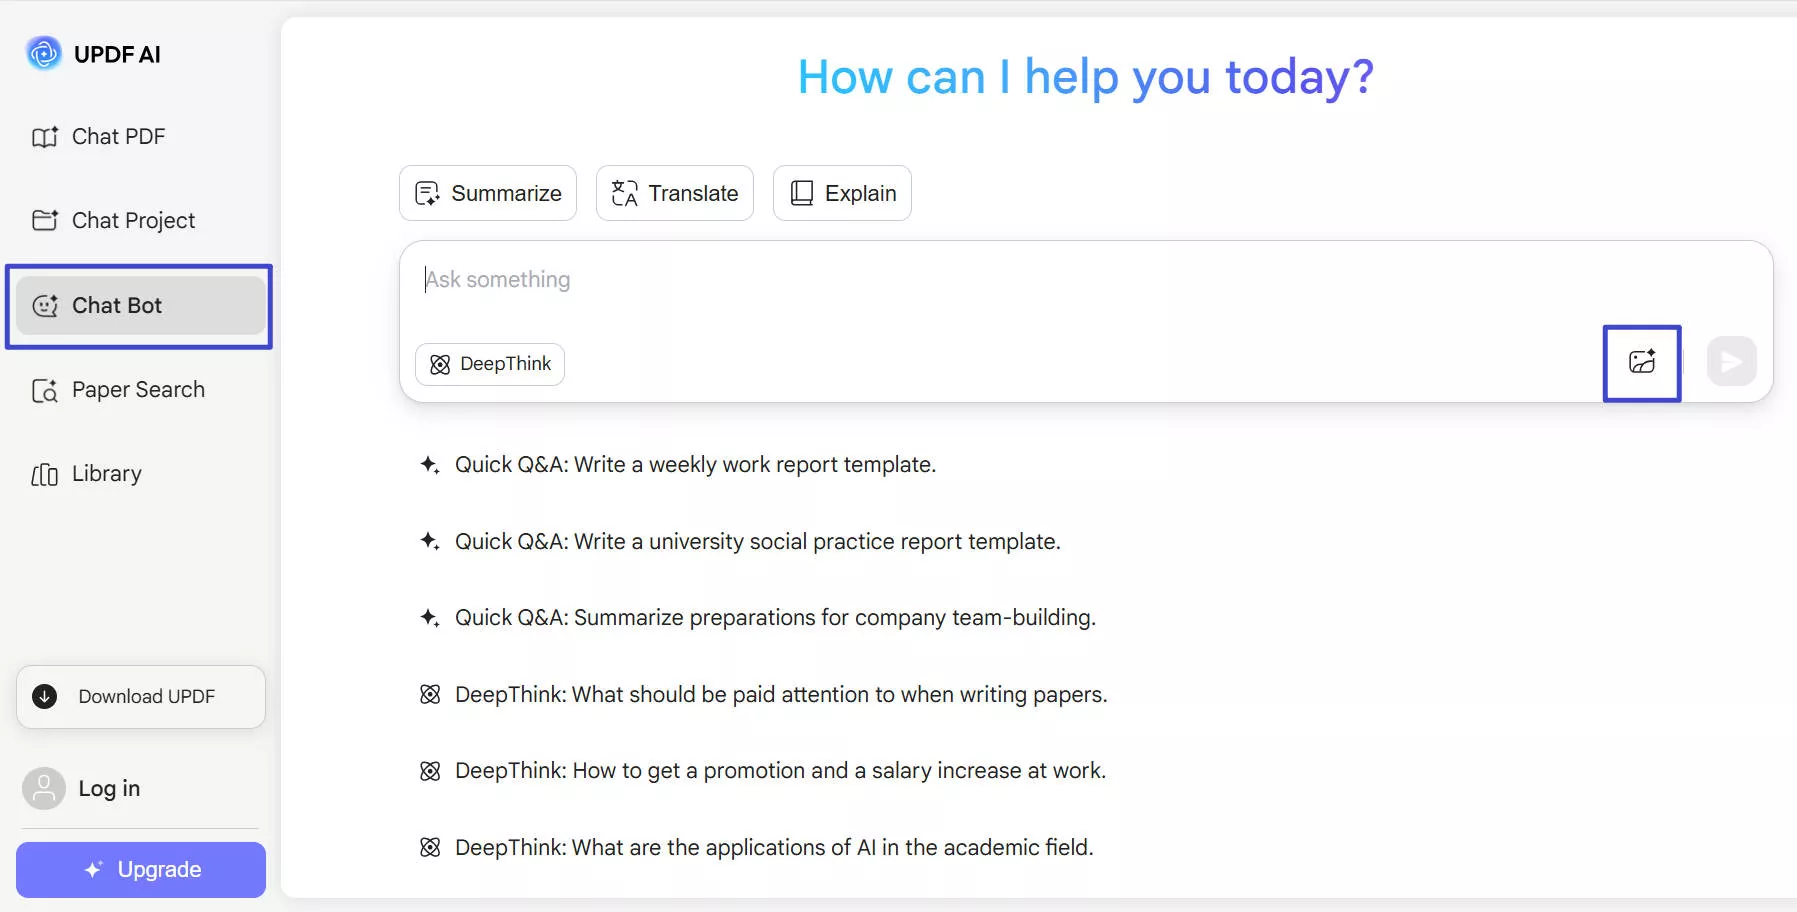
Task: Click the Log in link
Action: point(109,789)
